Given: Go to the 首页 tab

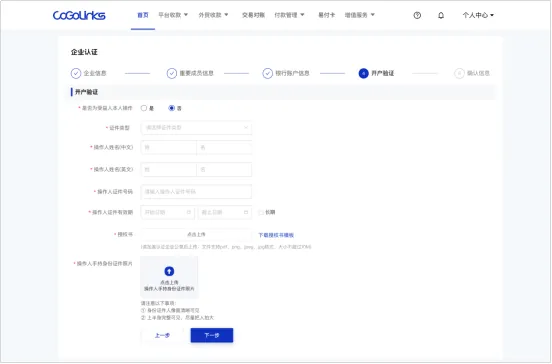Looking at the screenshot, I should click(x=143, y=15).
